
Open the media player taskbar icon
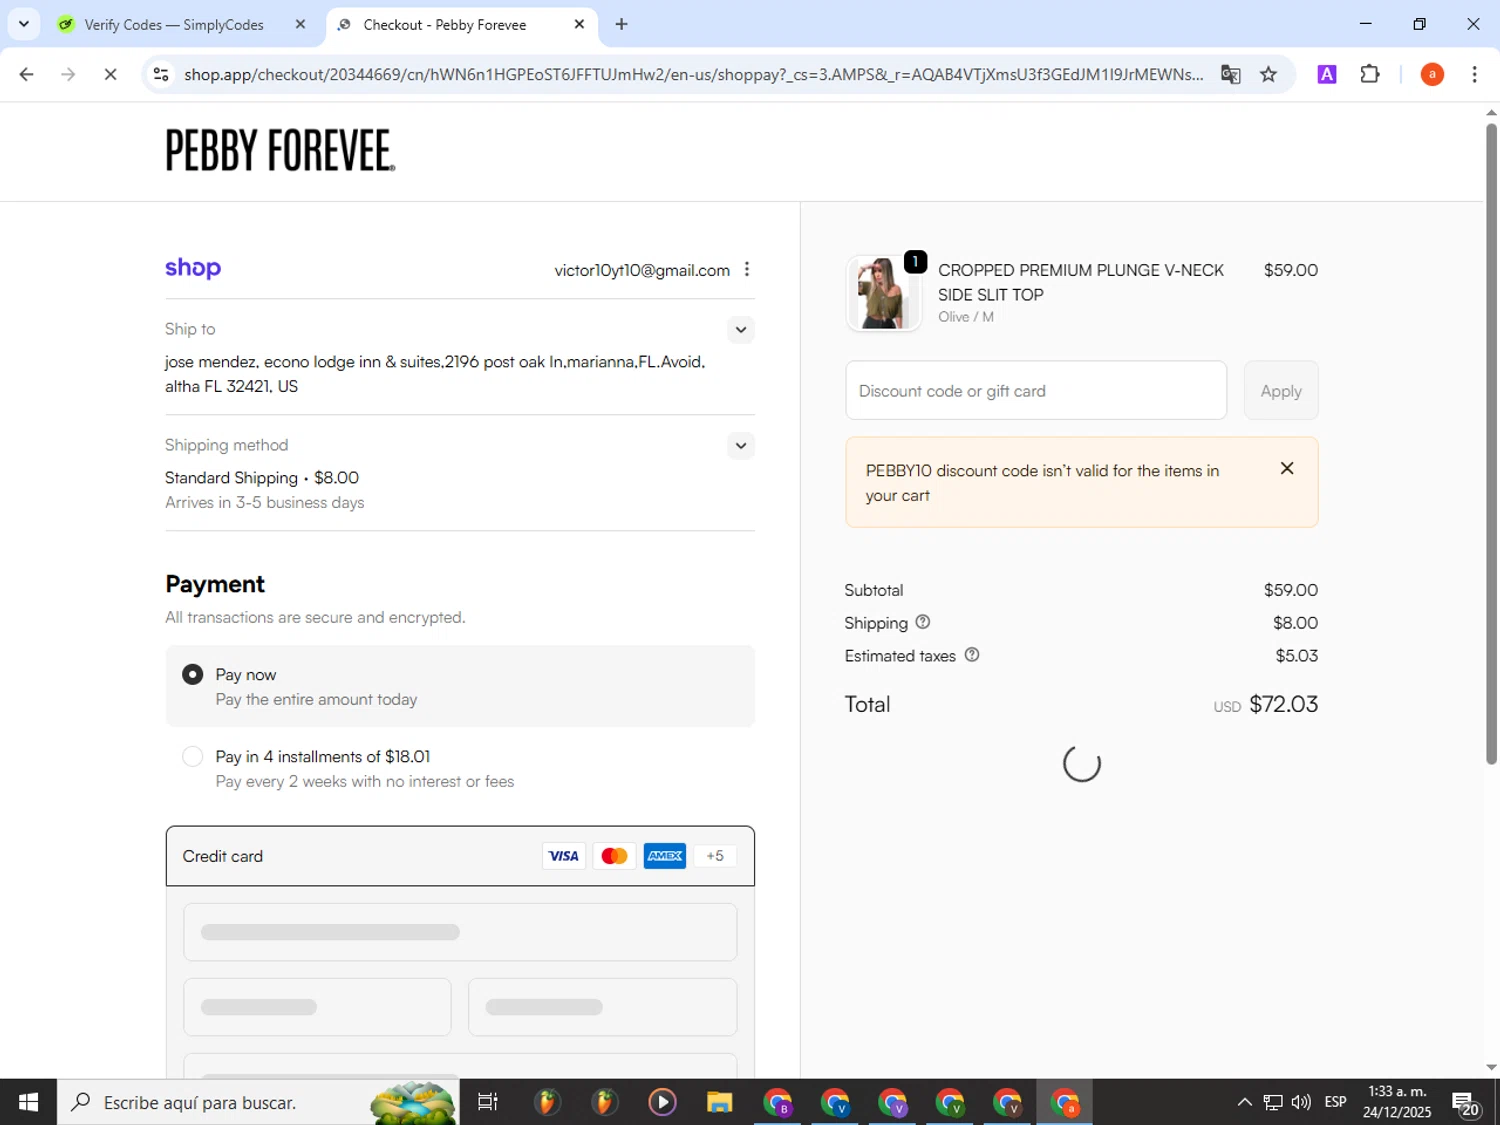tap(662, 1102)
